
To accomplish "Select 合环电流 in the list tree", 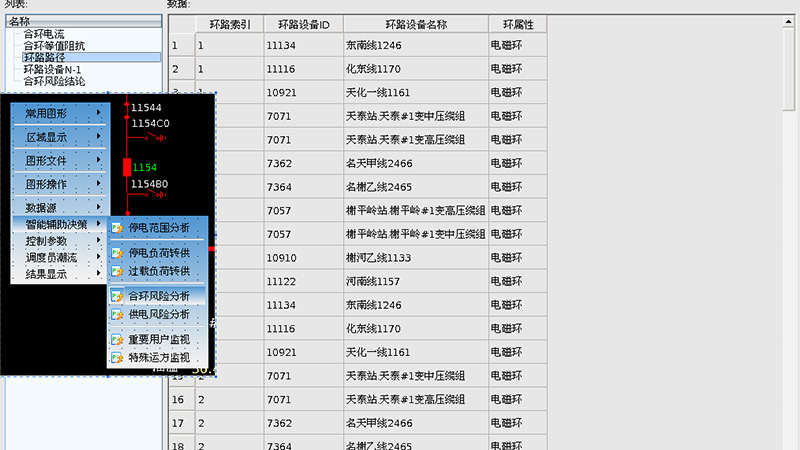I will pos(48,34).
